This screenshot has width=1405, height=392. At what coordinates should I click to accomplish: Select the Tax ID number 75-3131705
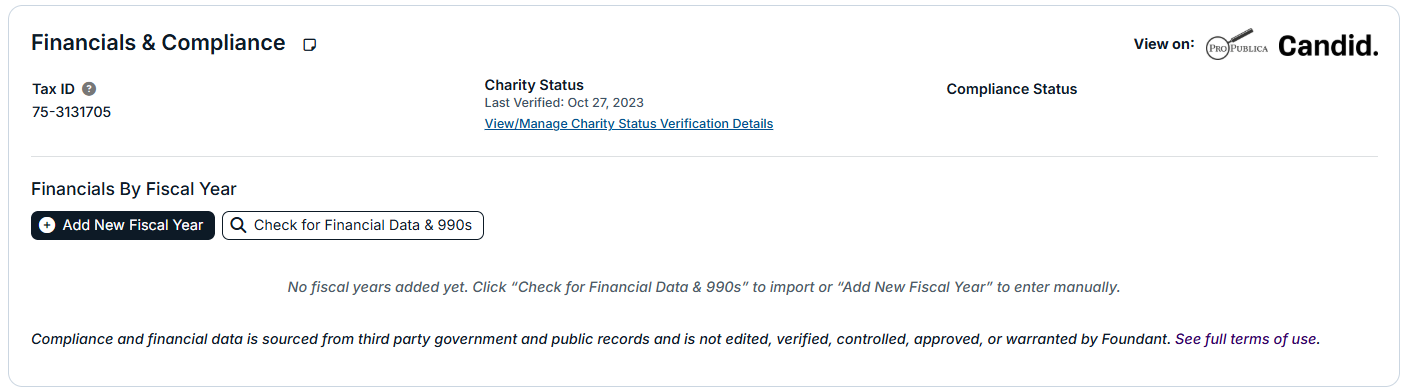point(72,112)
